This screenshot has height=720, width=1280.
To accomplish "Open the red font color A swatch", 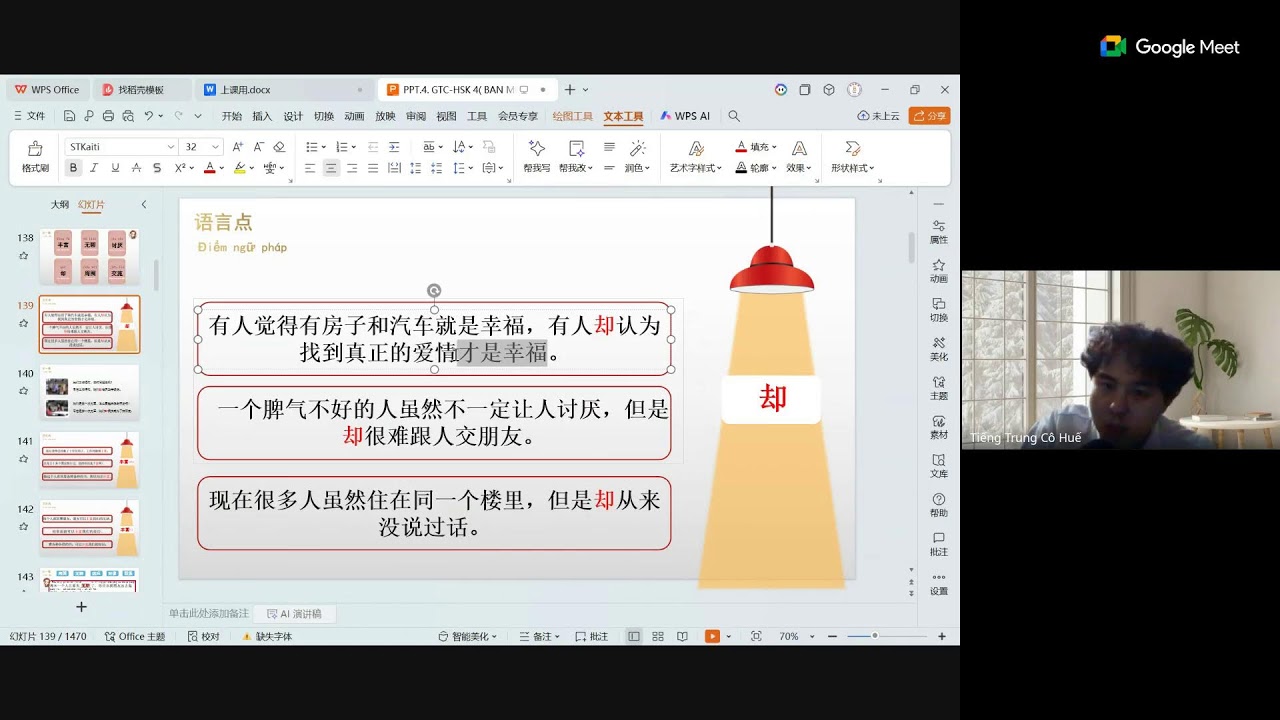I will (x=209, y=168).
